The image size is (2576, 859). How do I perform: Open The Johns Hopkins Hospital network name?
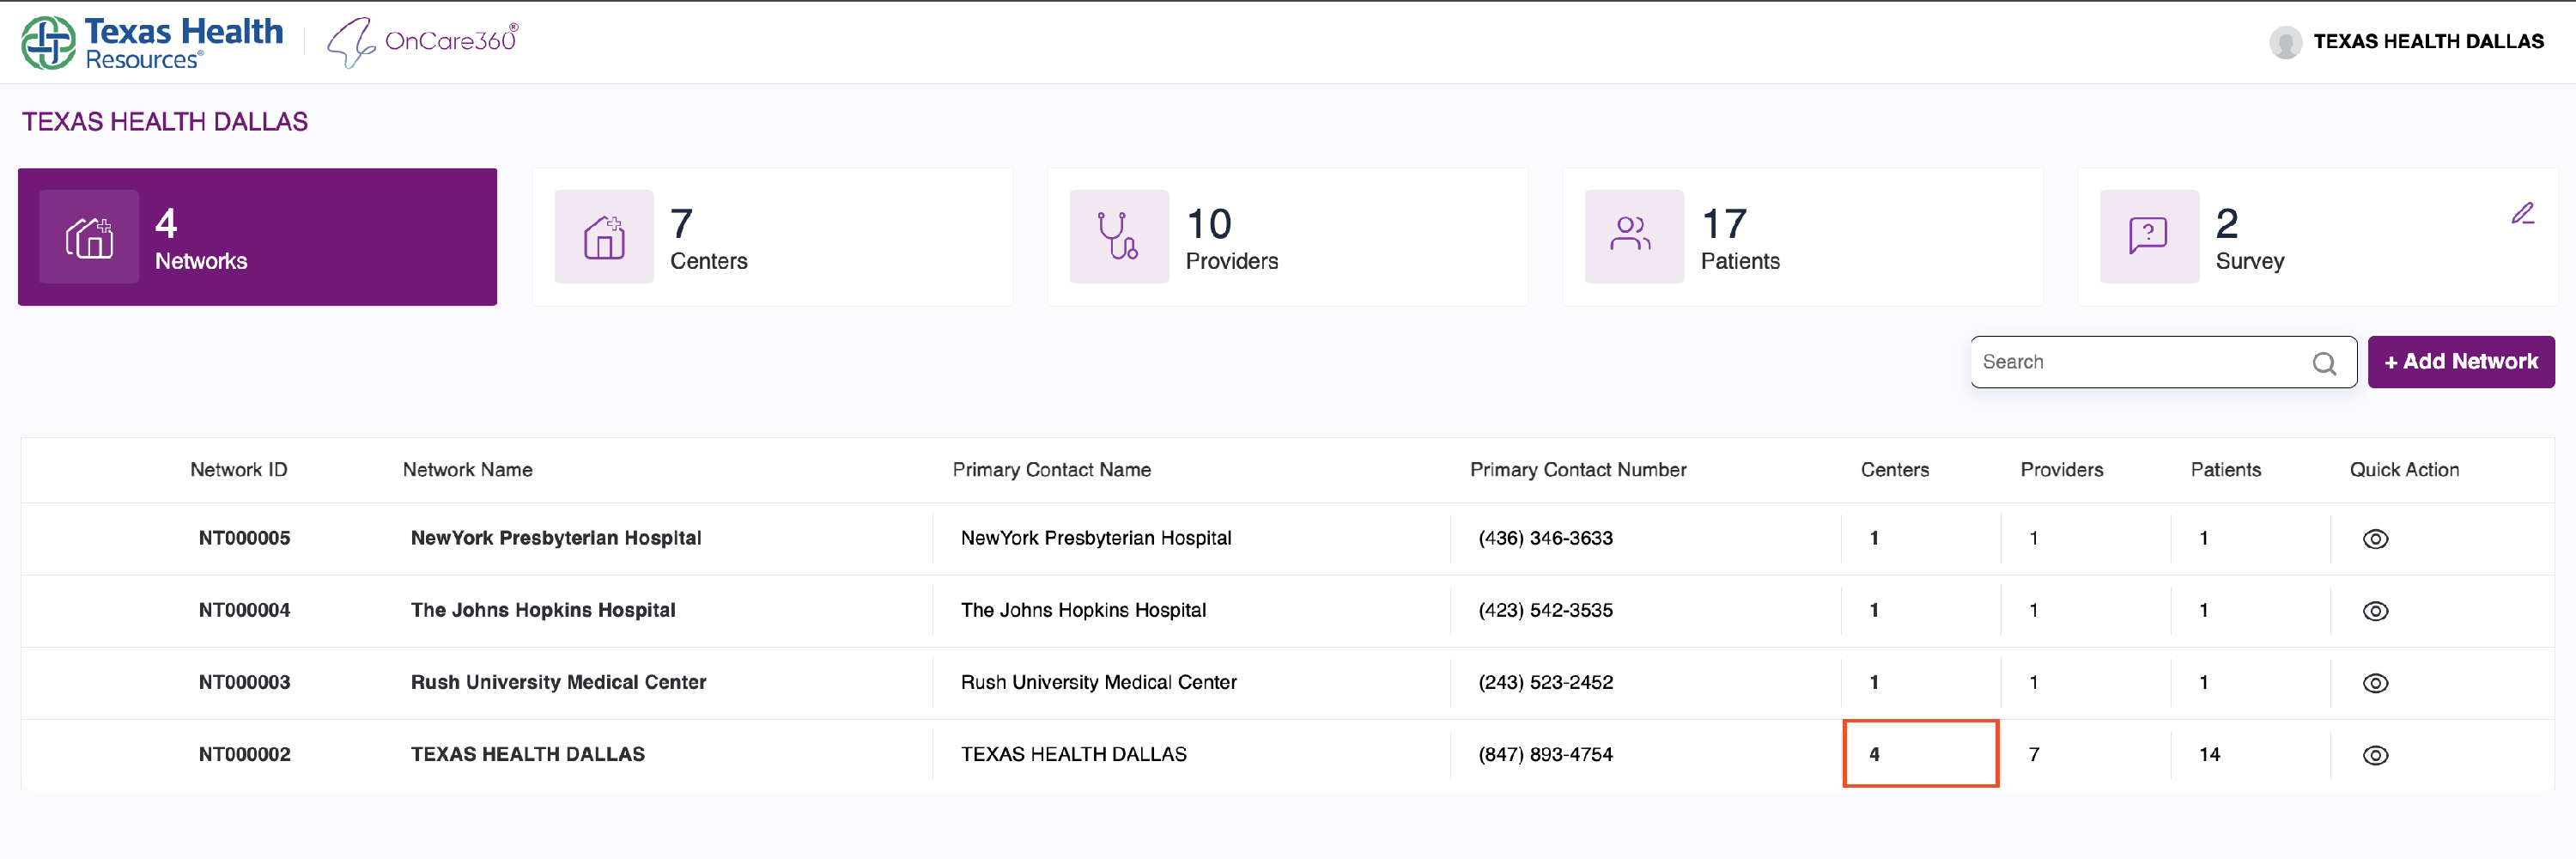click(543, 610)
